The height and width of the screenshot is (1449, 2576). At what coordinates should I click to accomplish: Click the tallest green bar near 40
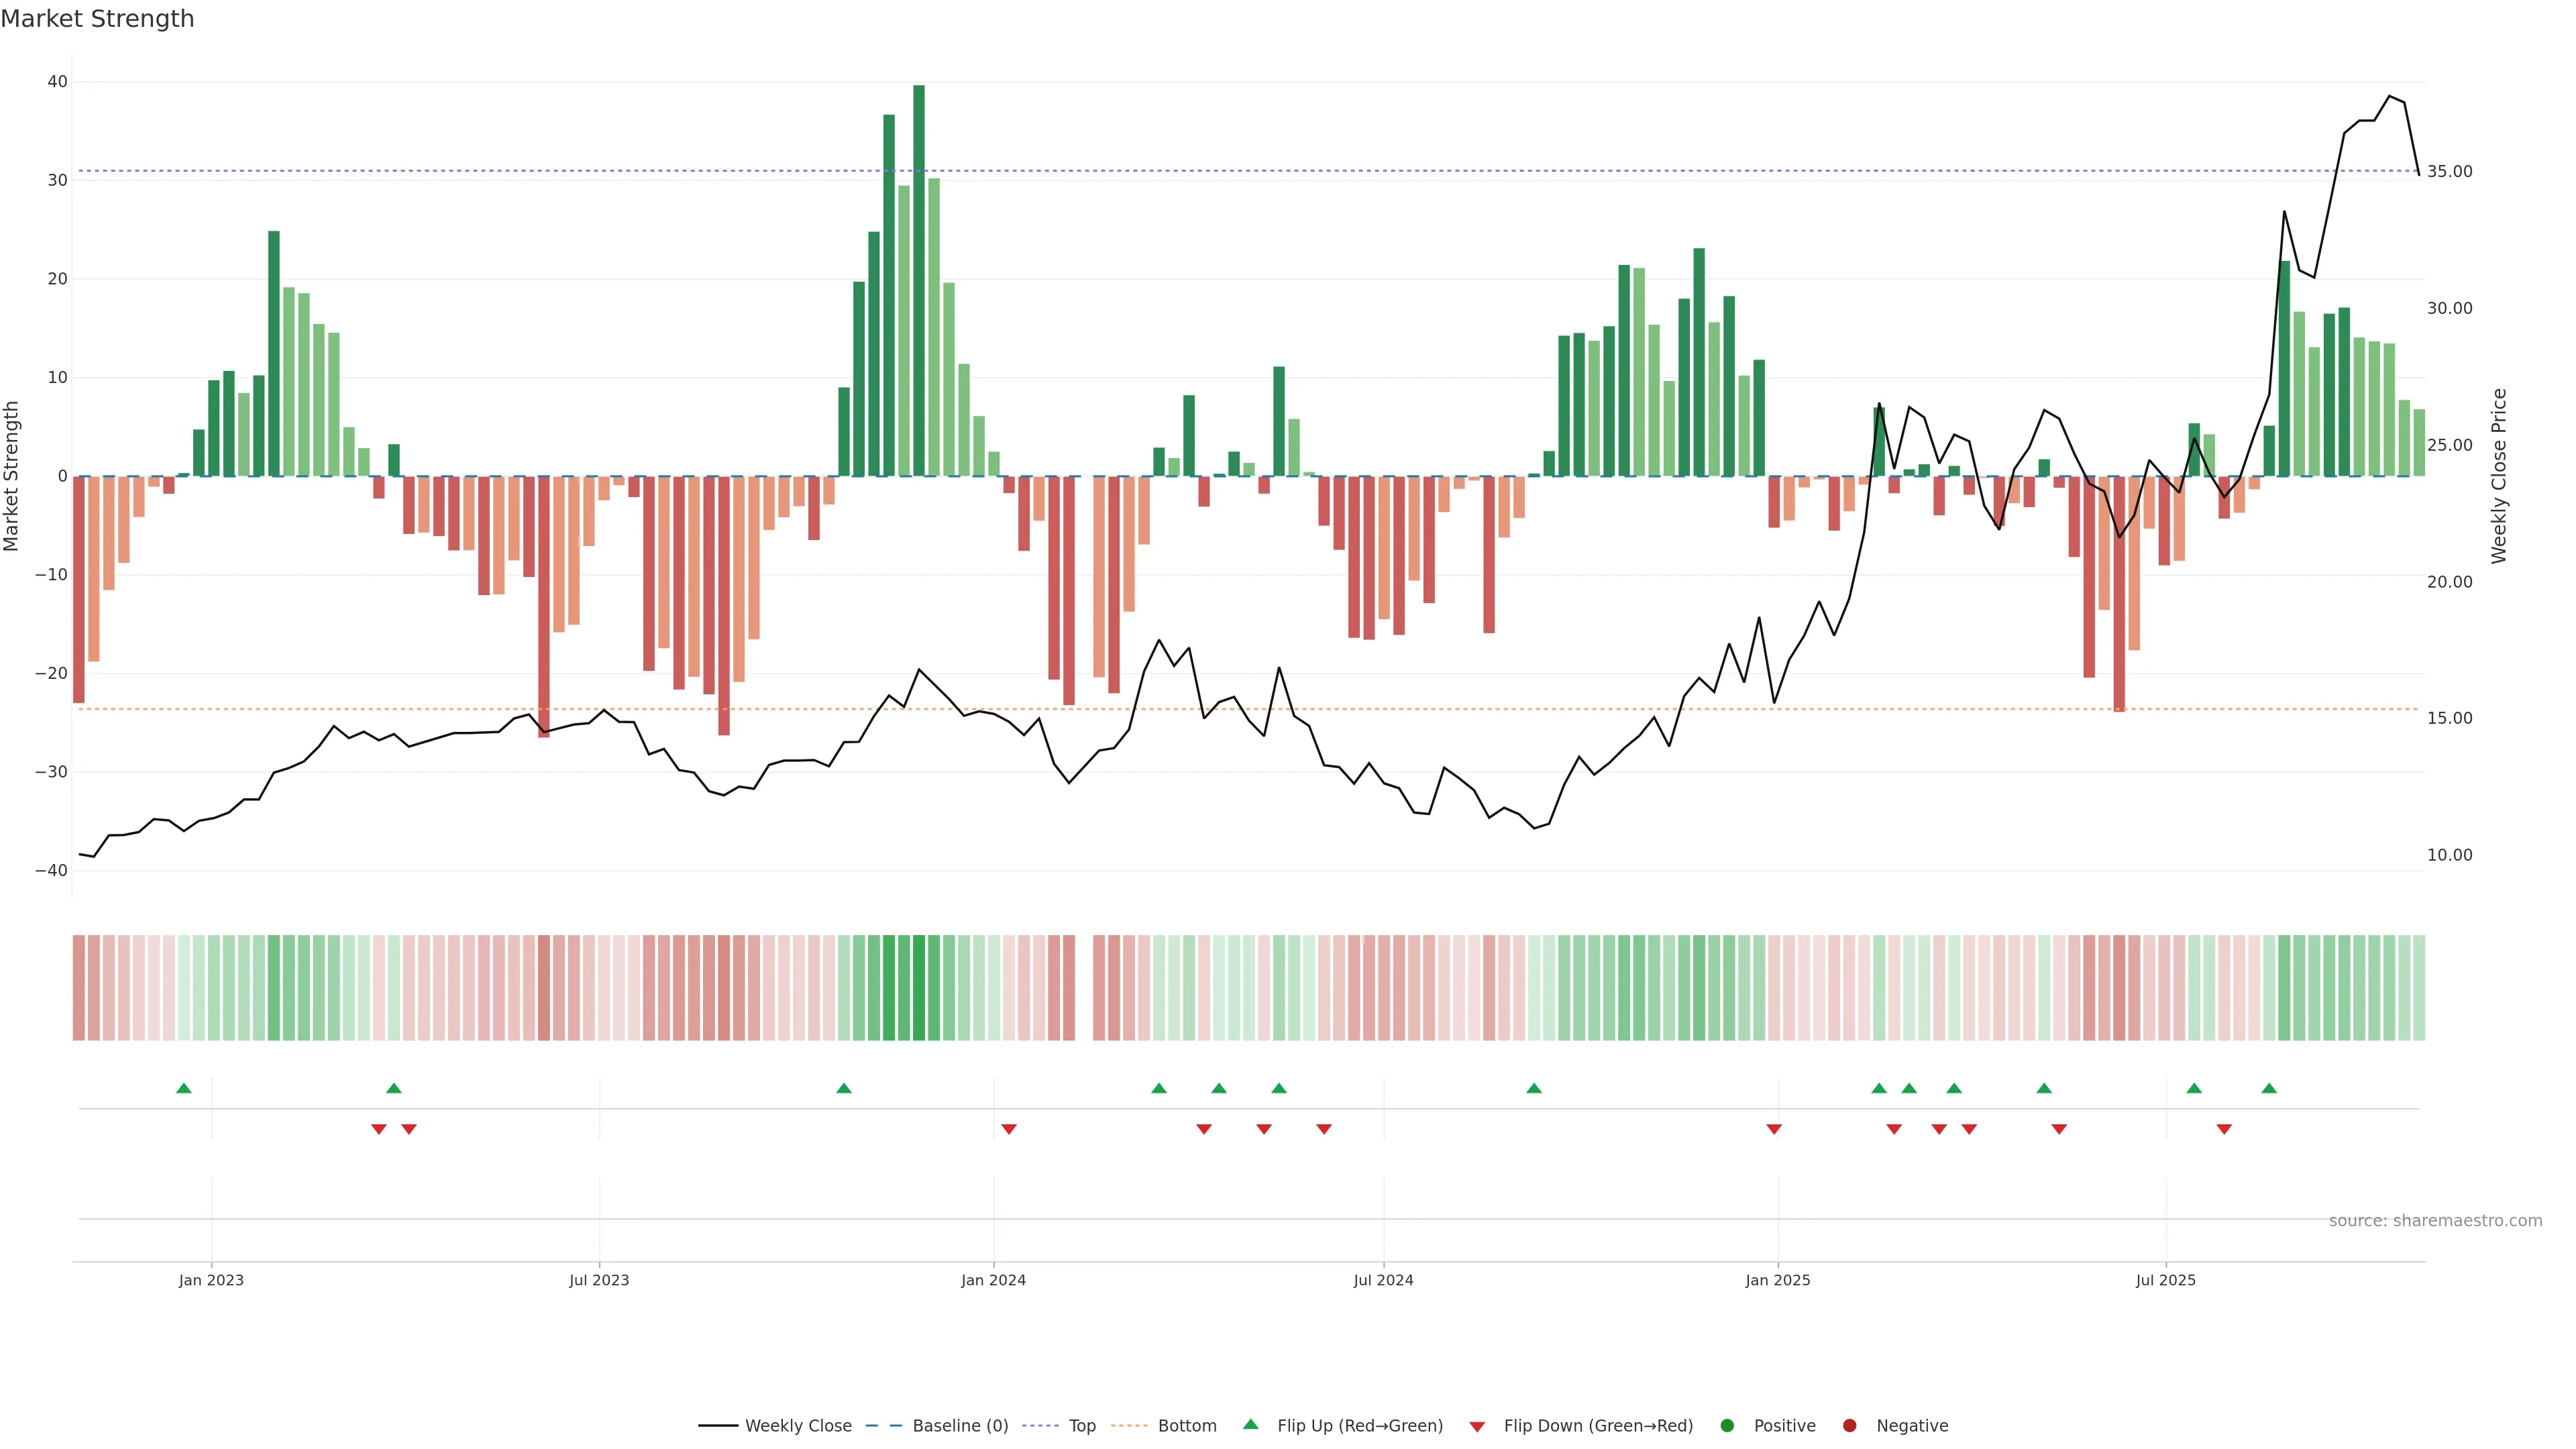pos(919,280)
